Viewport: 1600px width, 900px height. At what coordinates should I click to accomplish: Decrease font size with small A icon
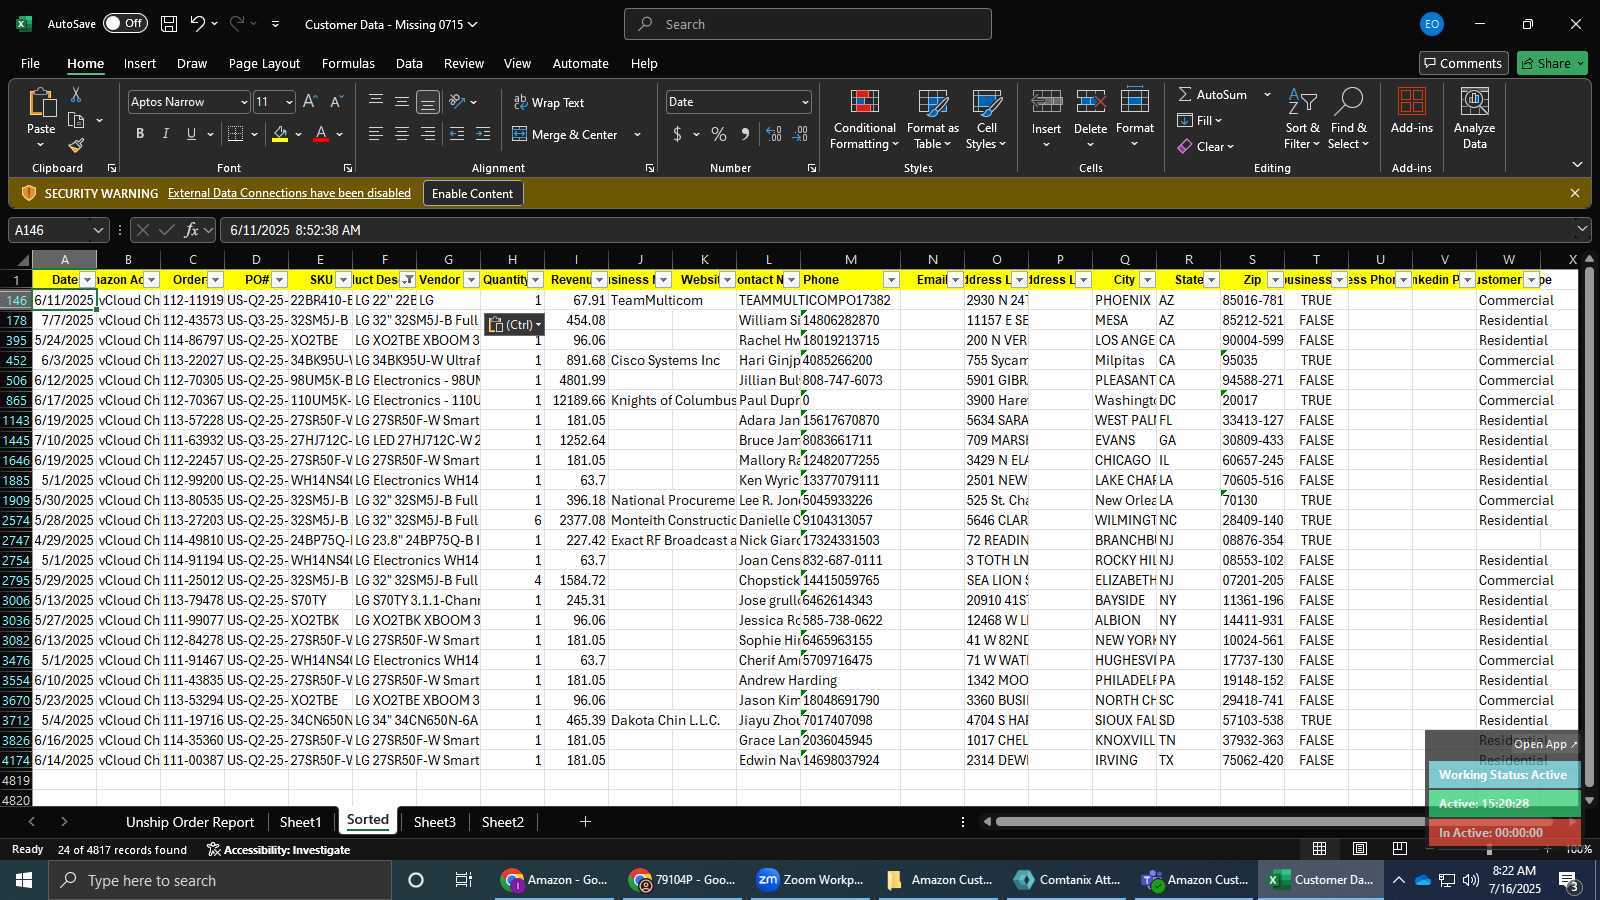pyautogui.click(x=336, y=102)
